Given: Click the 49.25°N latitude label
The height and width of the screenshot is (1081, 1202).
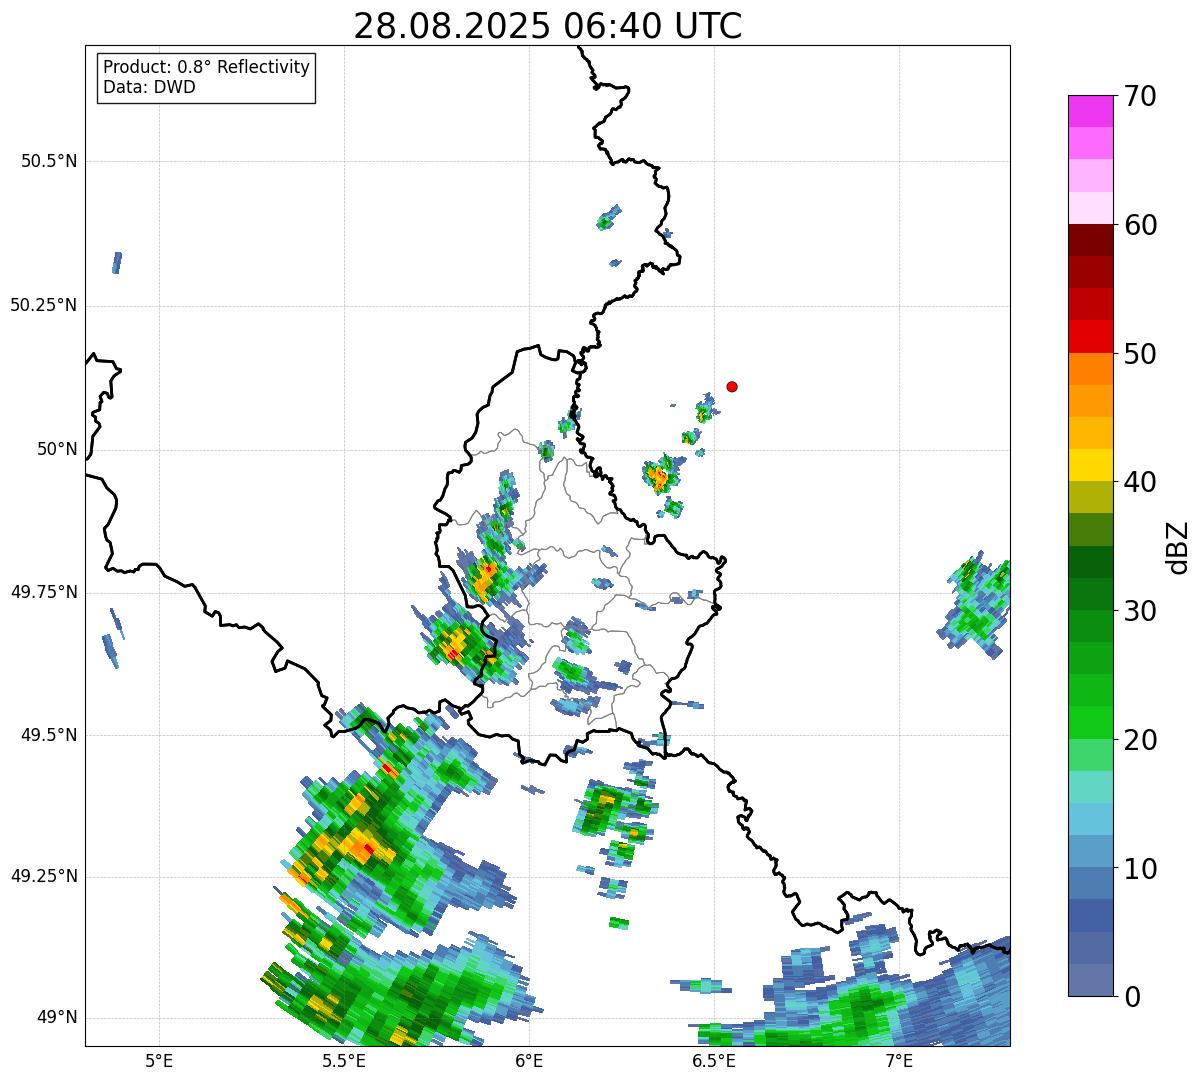Looking at the screenshot, I should coord(44,877).
